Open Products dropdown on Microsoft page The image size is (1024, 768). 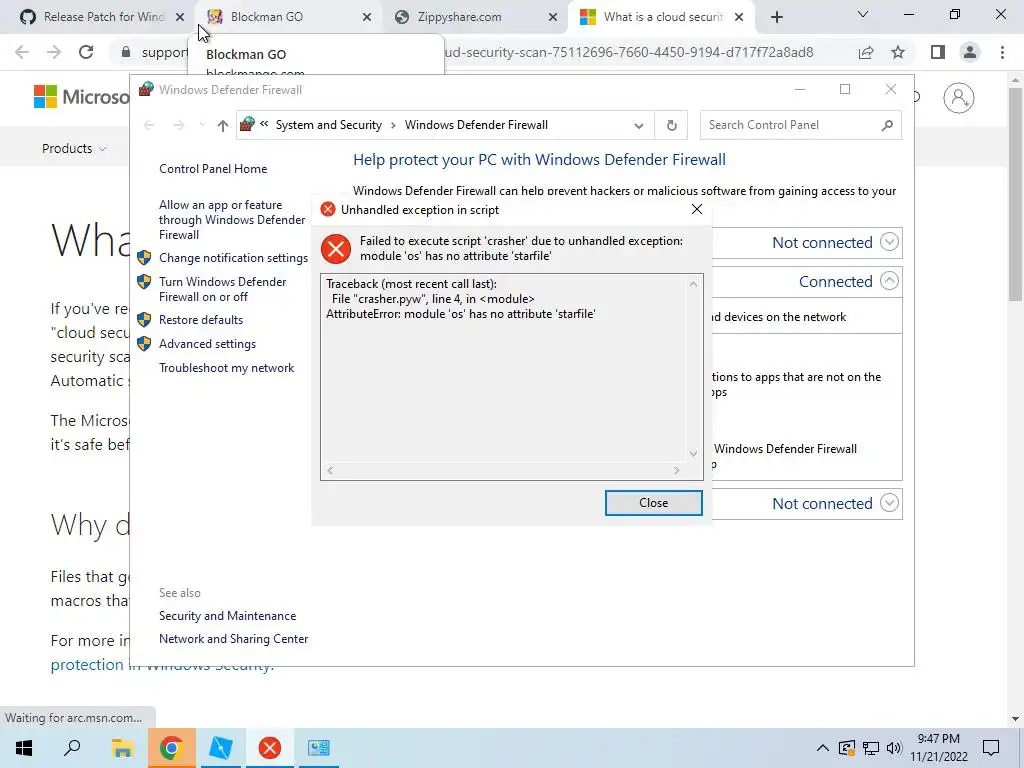[74, 149]
